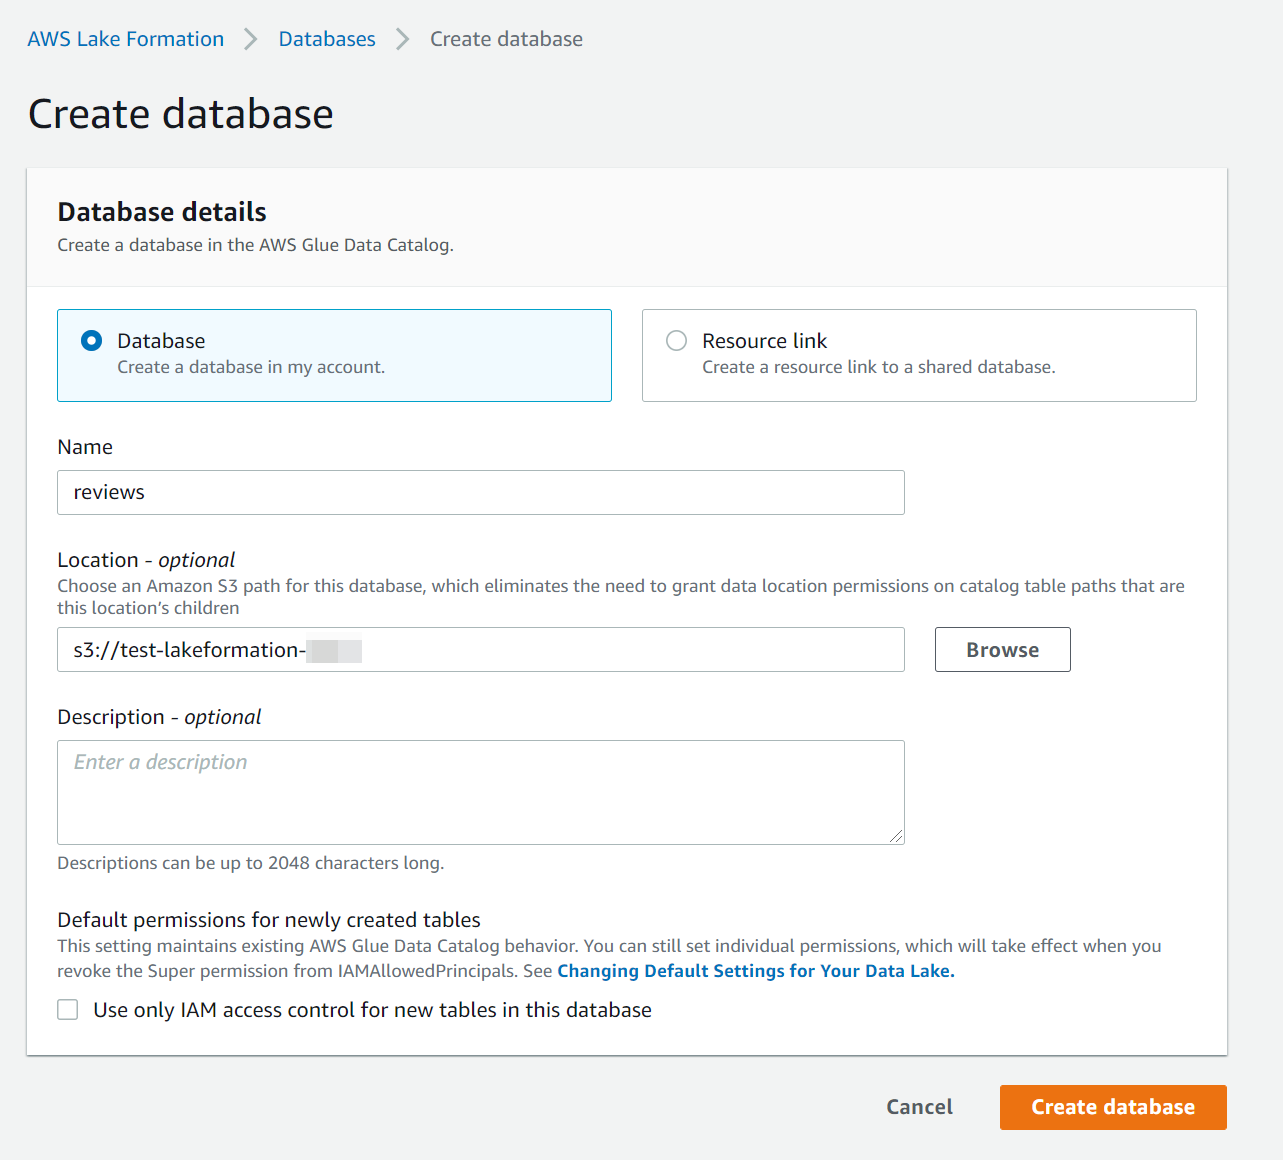Viewport: 1283px width, 1160px height.
Task: Click Browse to choose an S3 path
Action: [x=1002, y=649]
